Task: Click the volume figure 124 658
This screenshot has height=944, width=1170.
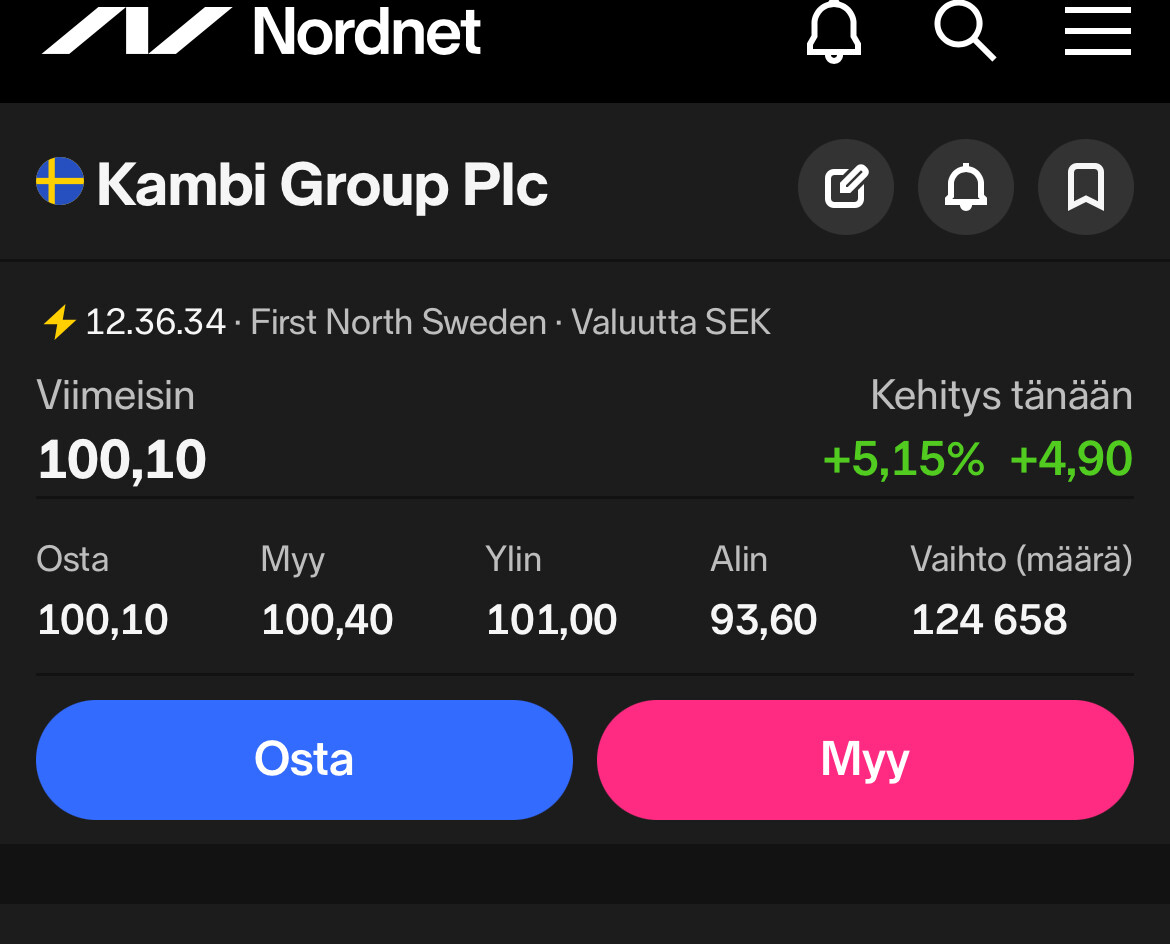Action: tap(989, 620)
